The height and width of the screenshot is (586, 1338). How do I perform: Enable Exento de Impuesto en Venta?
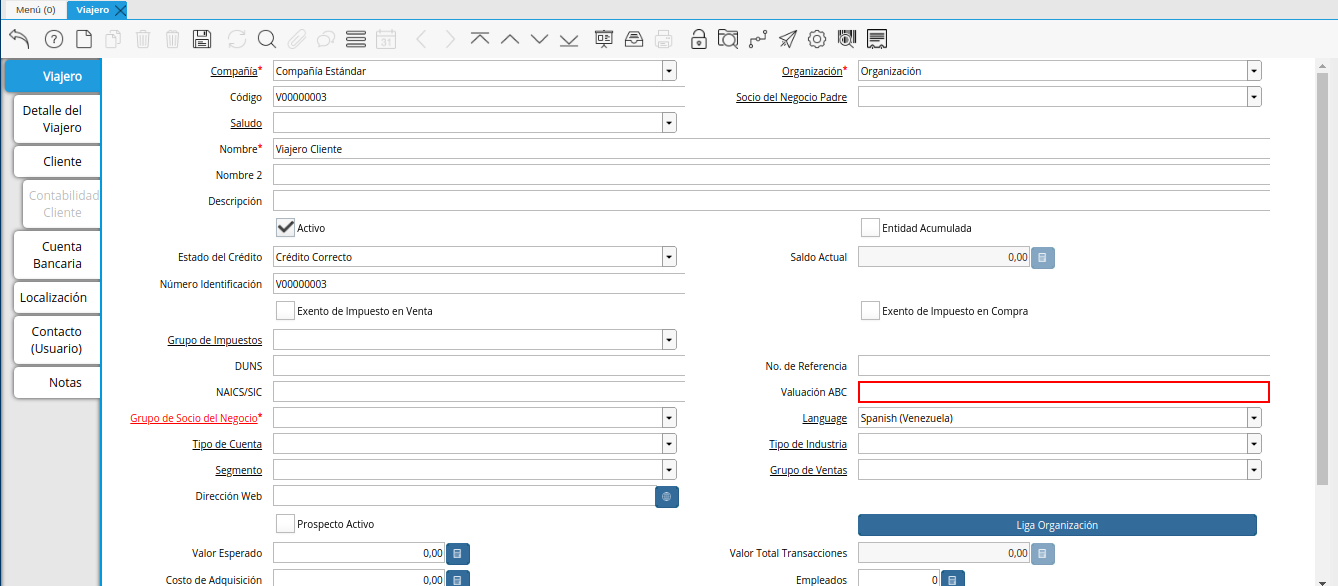285,310
